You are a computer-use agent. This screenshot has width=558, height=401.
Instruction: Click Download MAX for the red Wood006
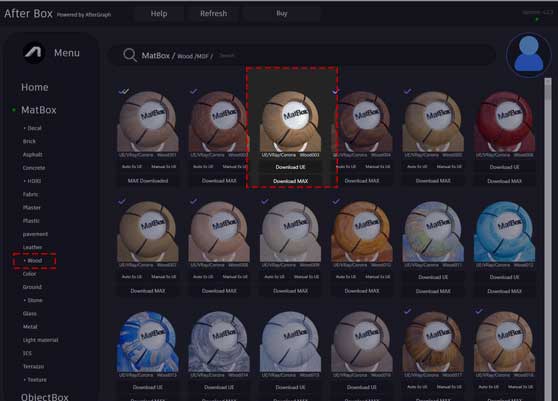click(x=504, y=181)
